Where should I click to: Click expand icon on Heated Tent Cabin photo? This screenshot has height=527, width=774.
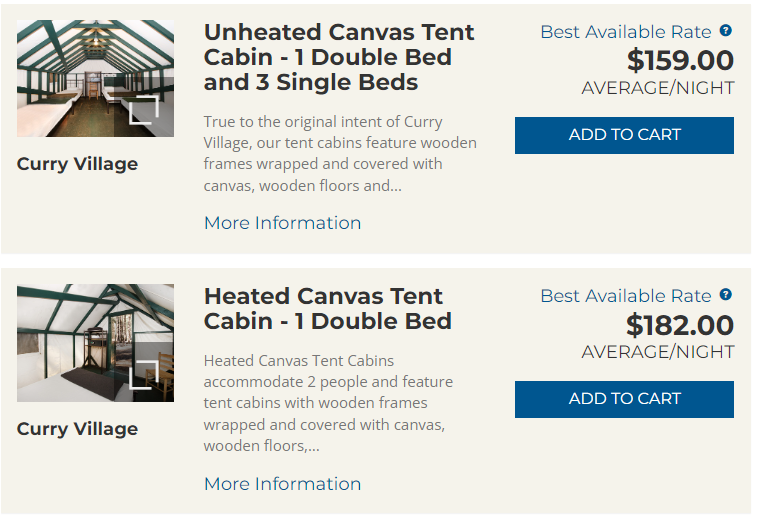145,374
